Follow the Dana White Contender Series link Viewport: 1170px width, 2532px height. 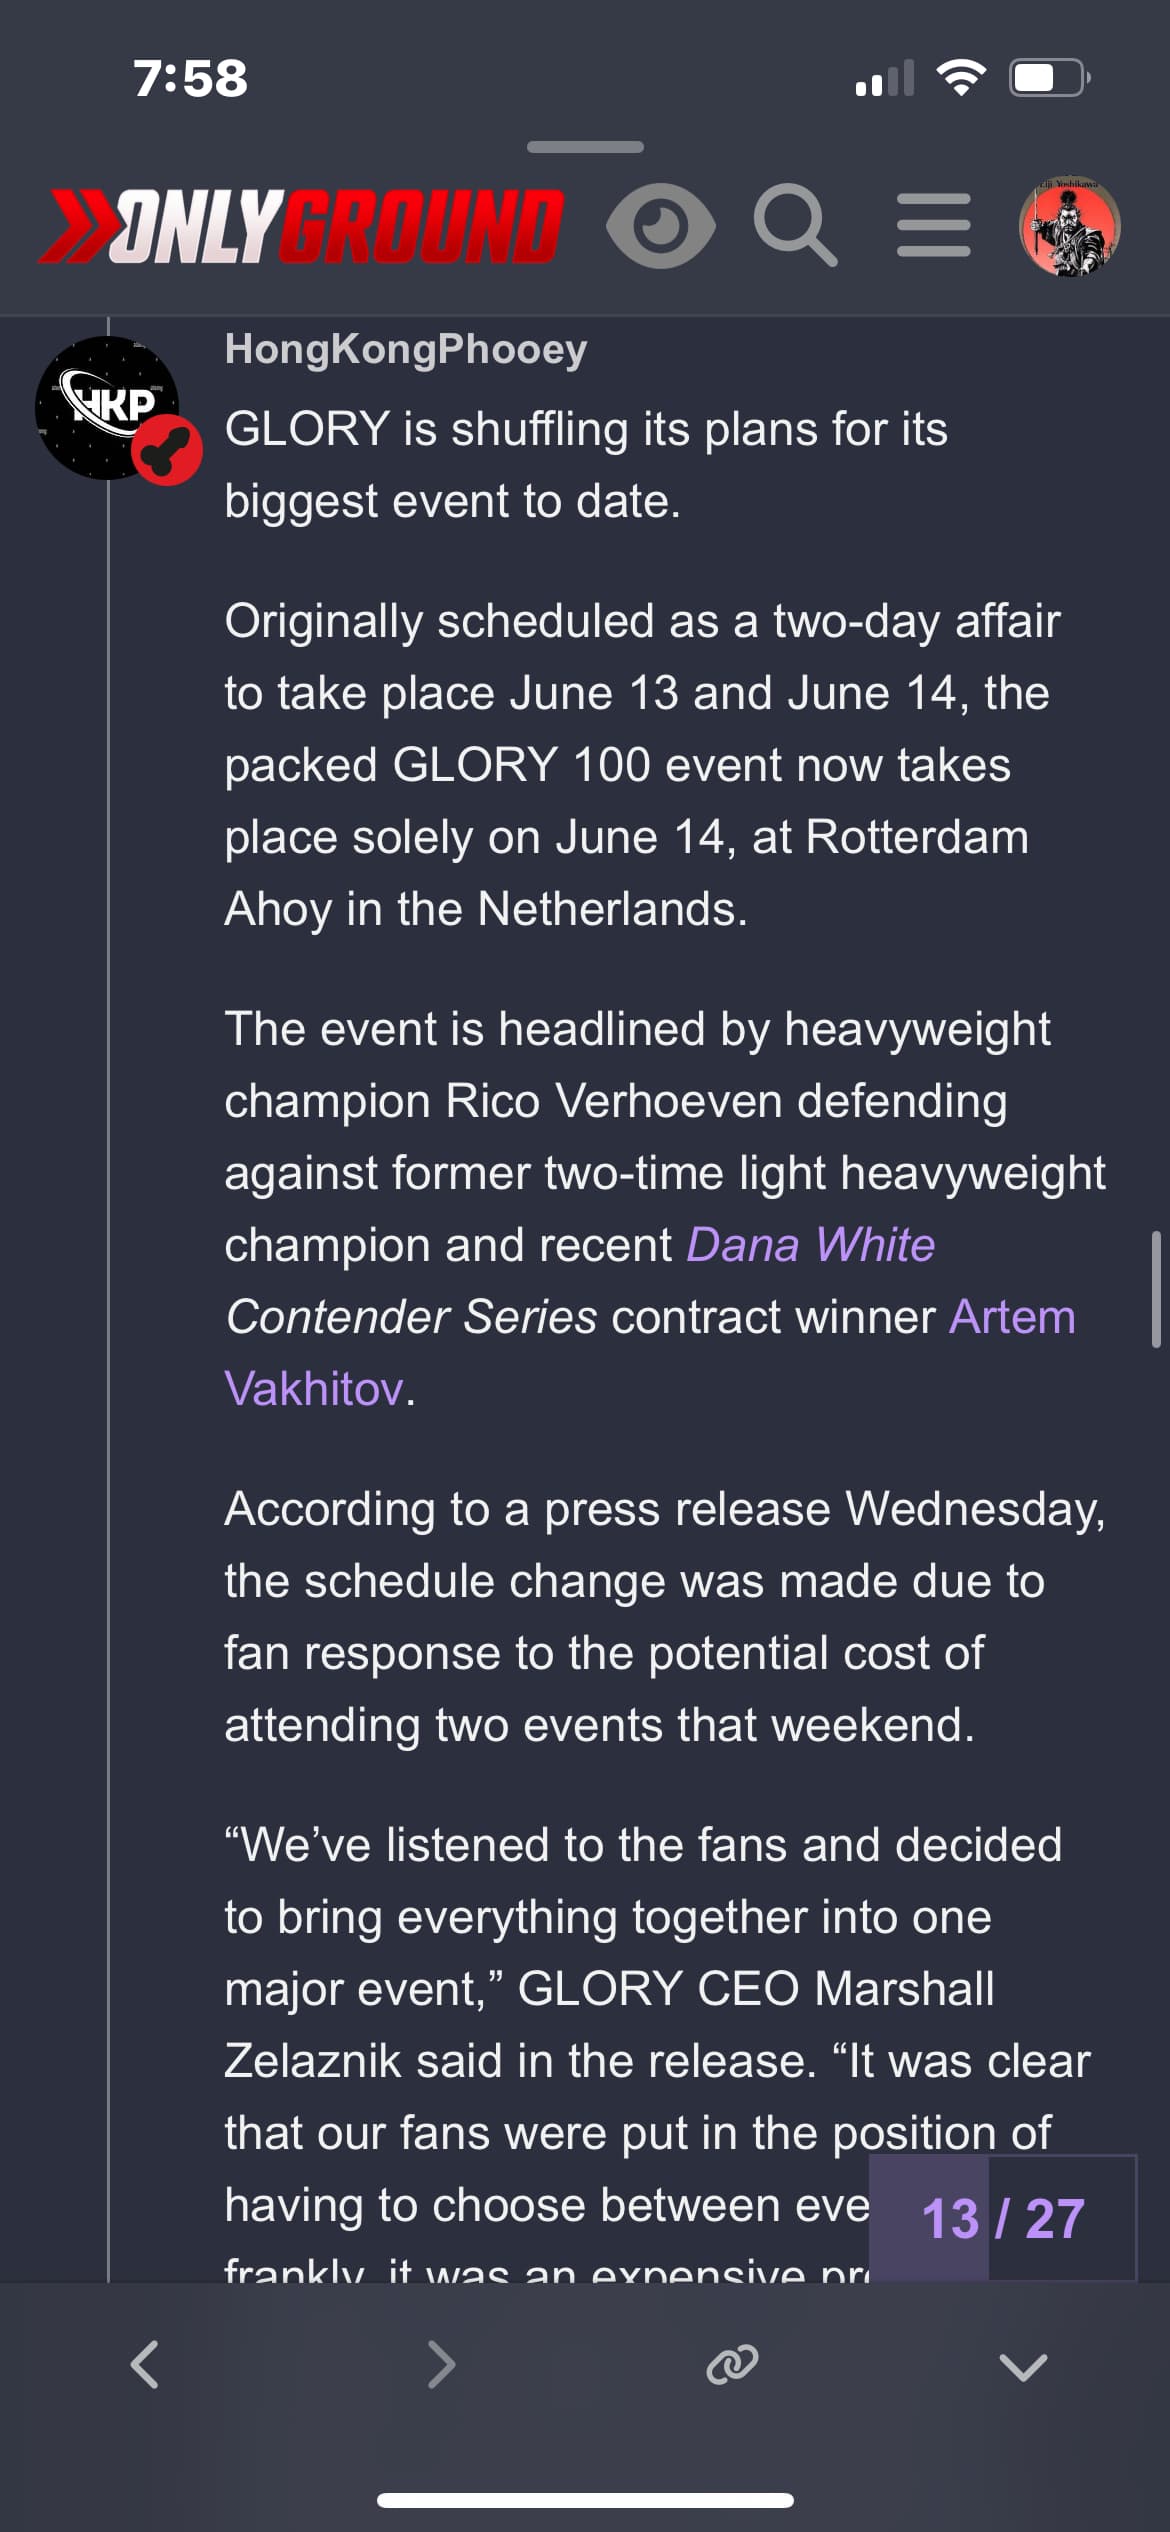point(580,1280)
